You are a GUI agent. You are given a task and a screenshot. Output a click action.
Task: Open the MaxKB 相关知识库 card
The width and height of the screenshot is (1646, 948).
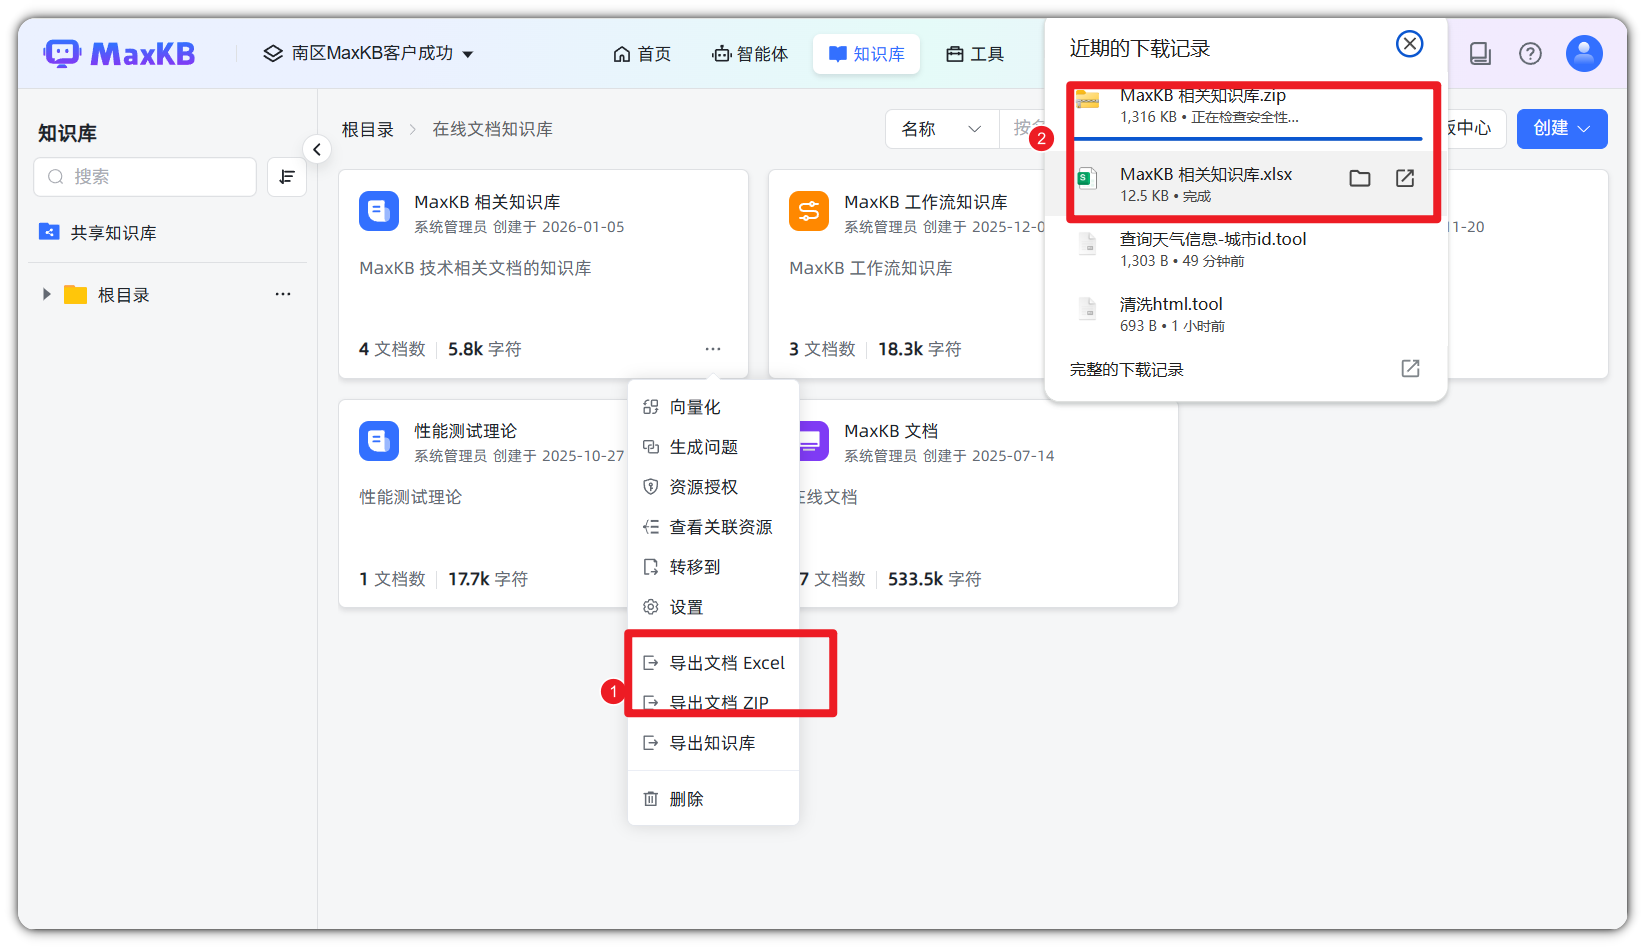tap(543, 274)
